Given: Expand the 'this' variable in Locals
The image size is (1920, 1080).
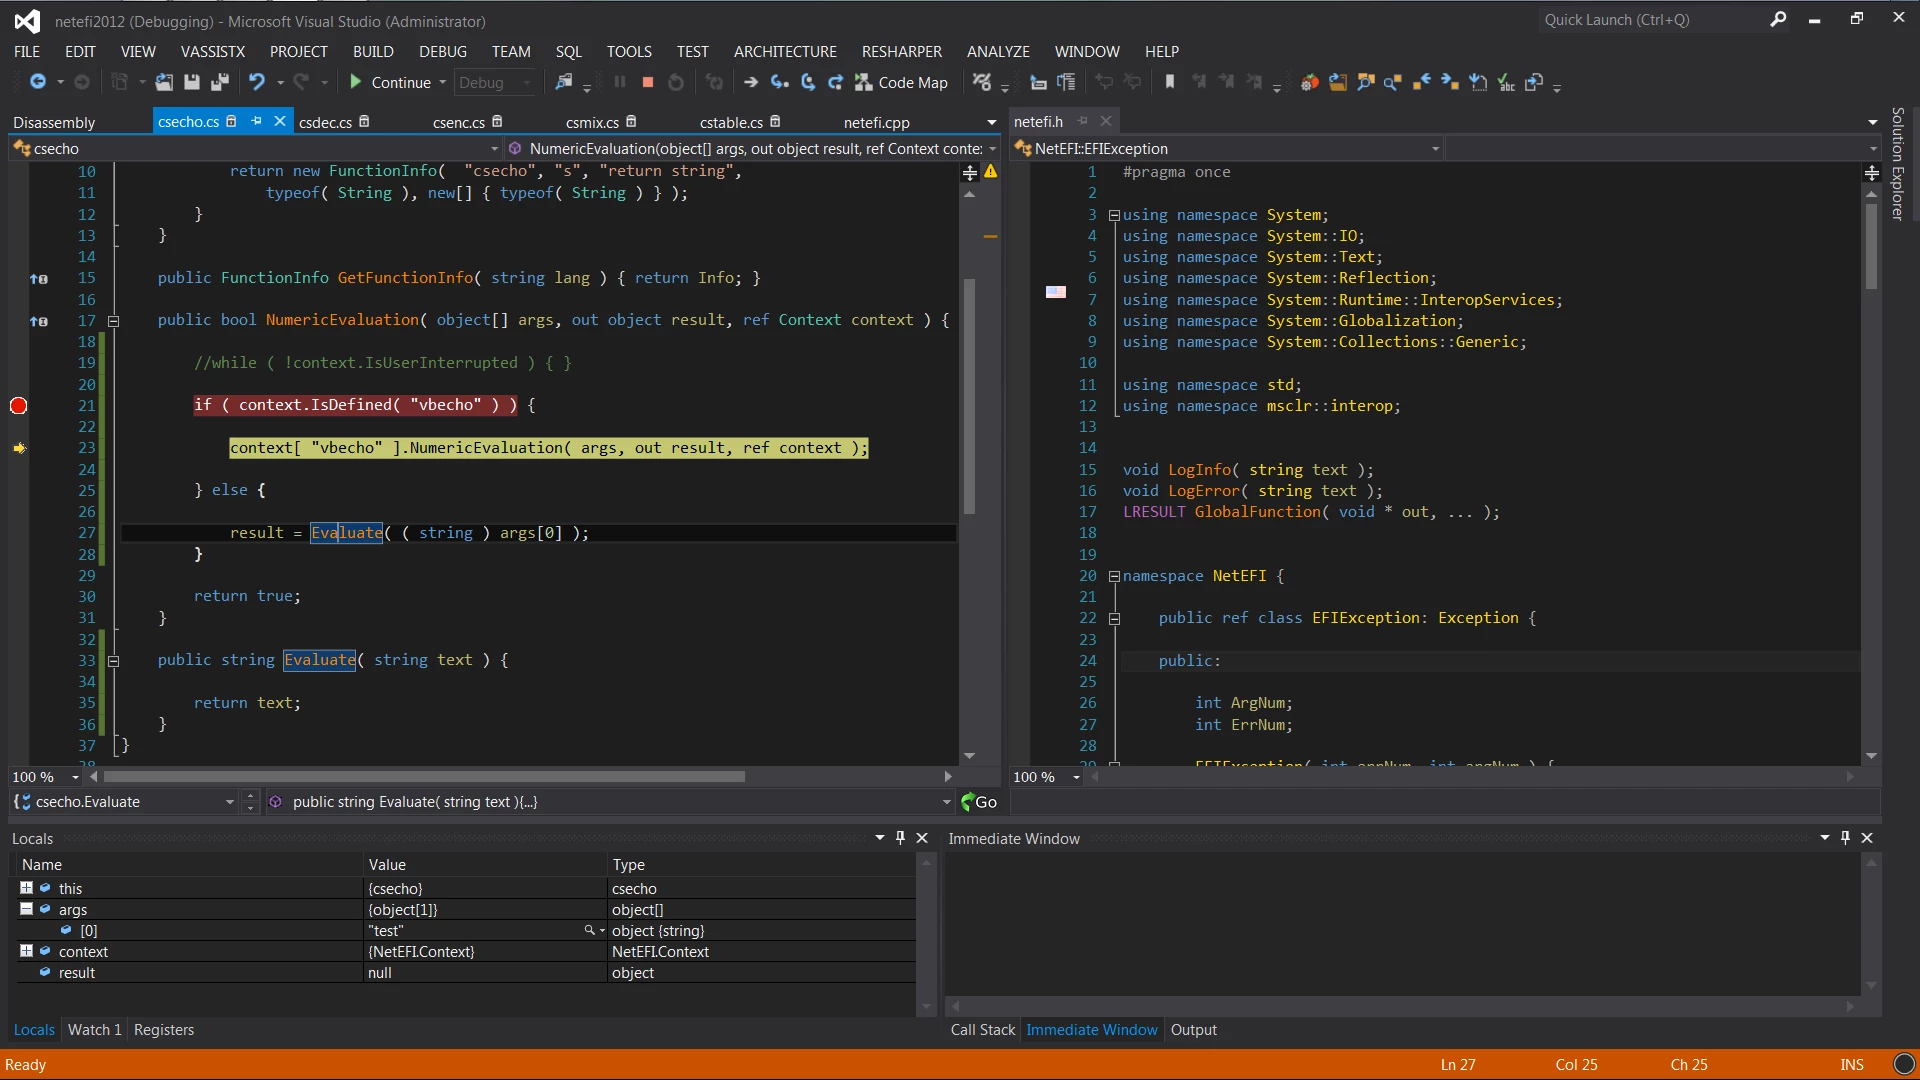Looking at the screenshot, I should [27, 888].
